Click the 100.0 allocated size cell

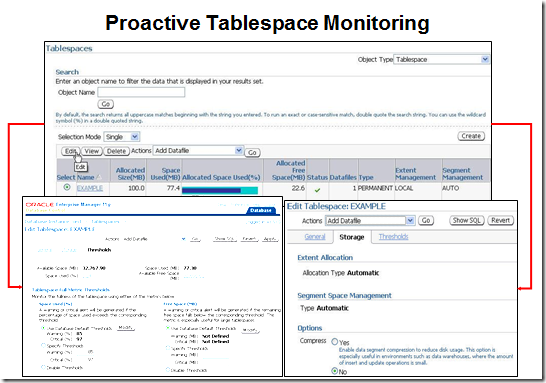click(x=136, y=188)
